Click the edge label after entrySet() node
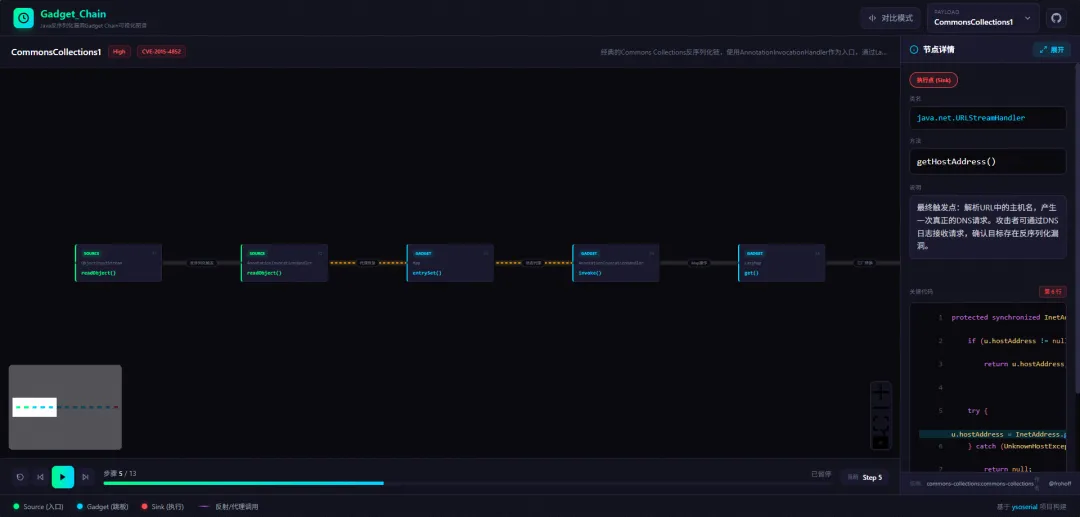The width and height of the screenshot is (1080, 517). [533, 263]
